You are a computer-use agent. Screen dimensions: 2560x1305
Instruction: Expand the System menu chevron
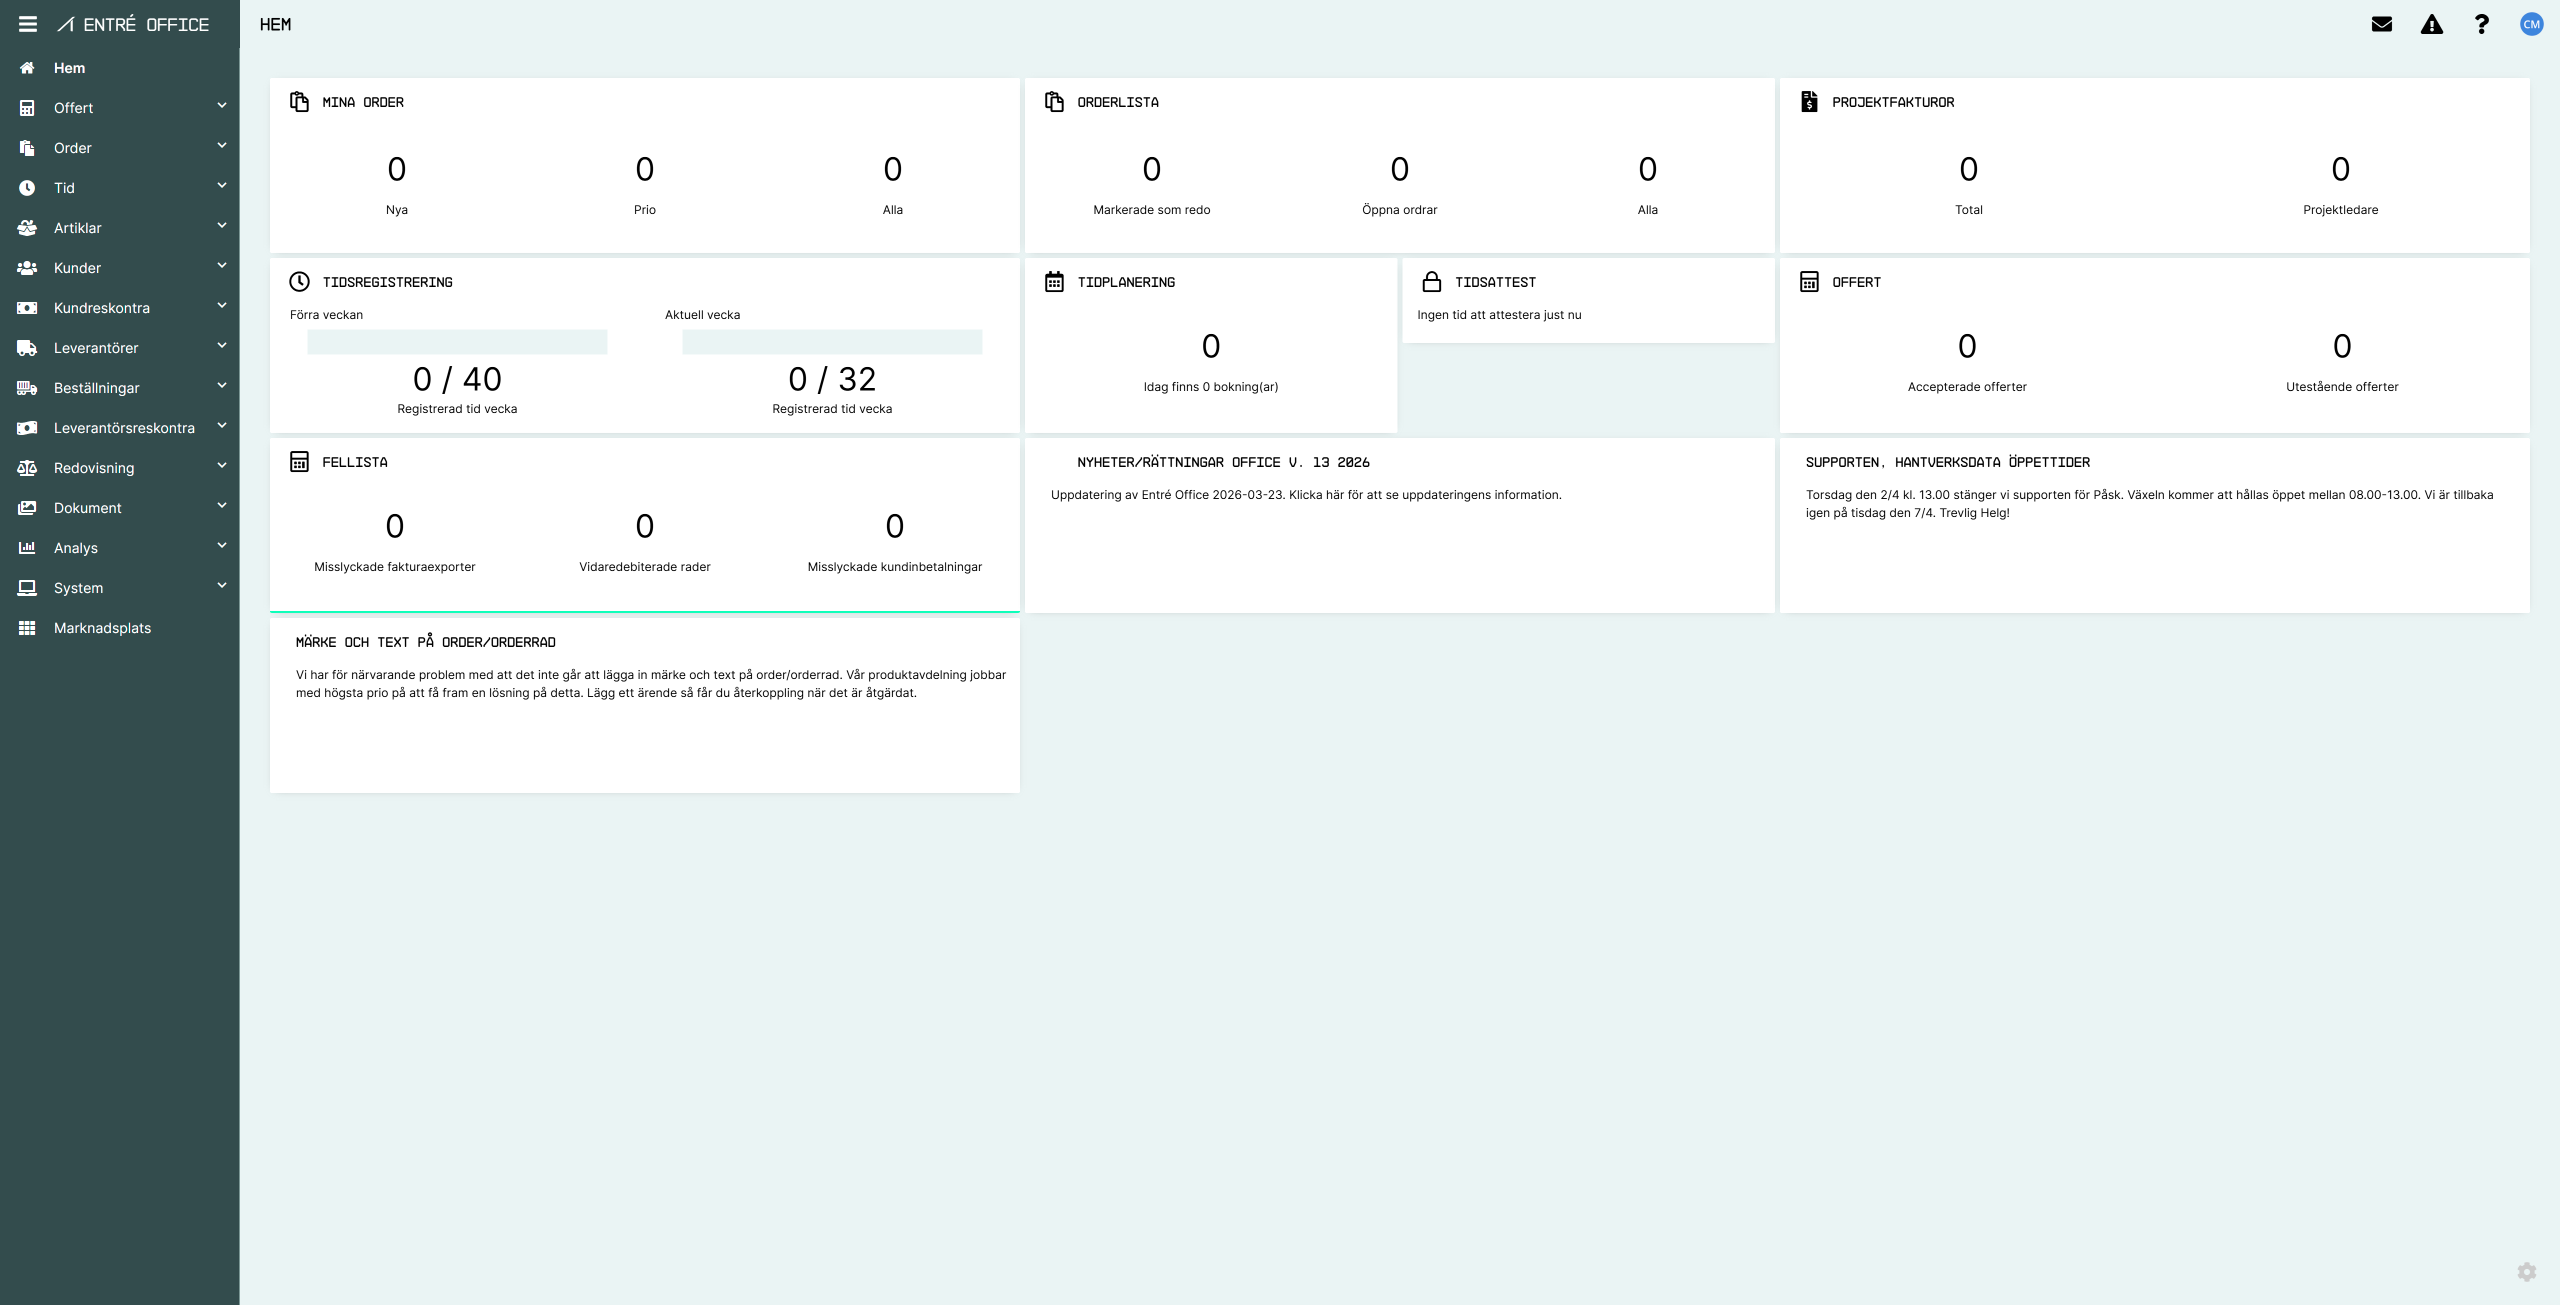[x=222, y=586]
